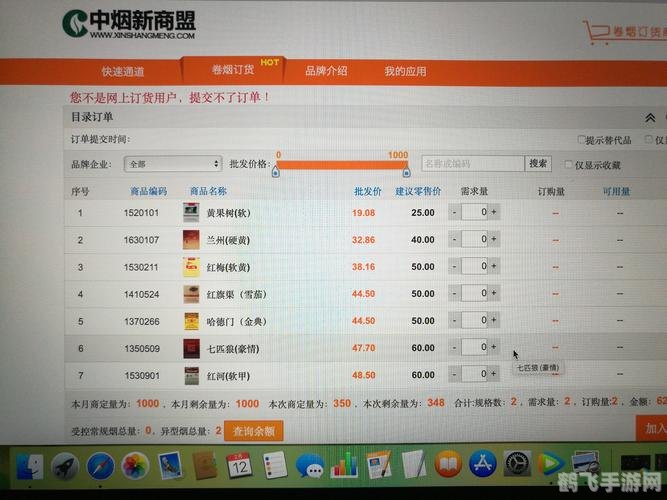
Task: Decrease quantity for 黄果树(软) with minus
Action: [454, 212]
